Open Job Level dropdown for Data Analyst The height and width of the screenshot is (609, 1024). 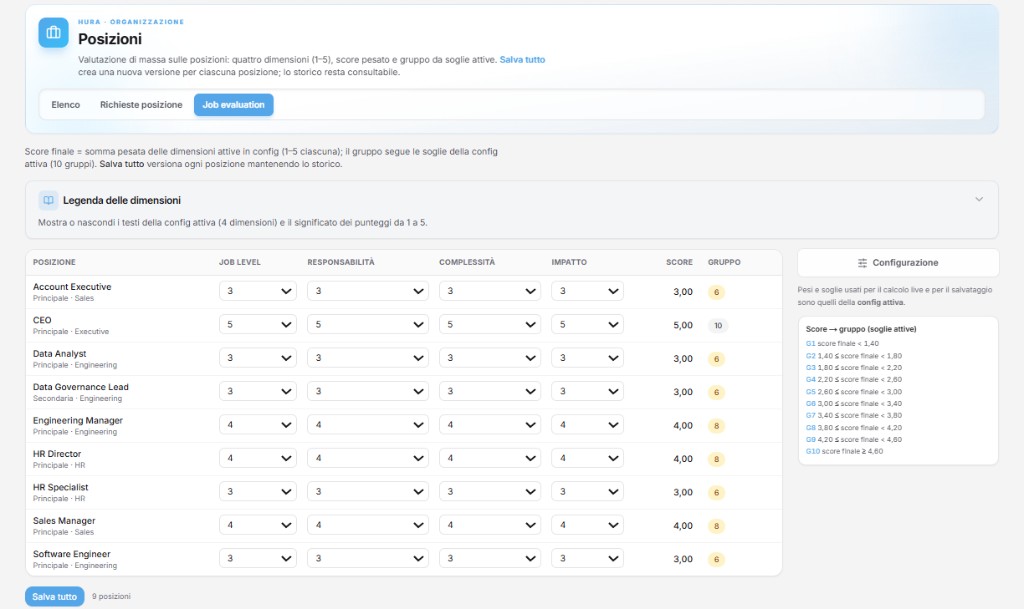tap(258, 358)
